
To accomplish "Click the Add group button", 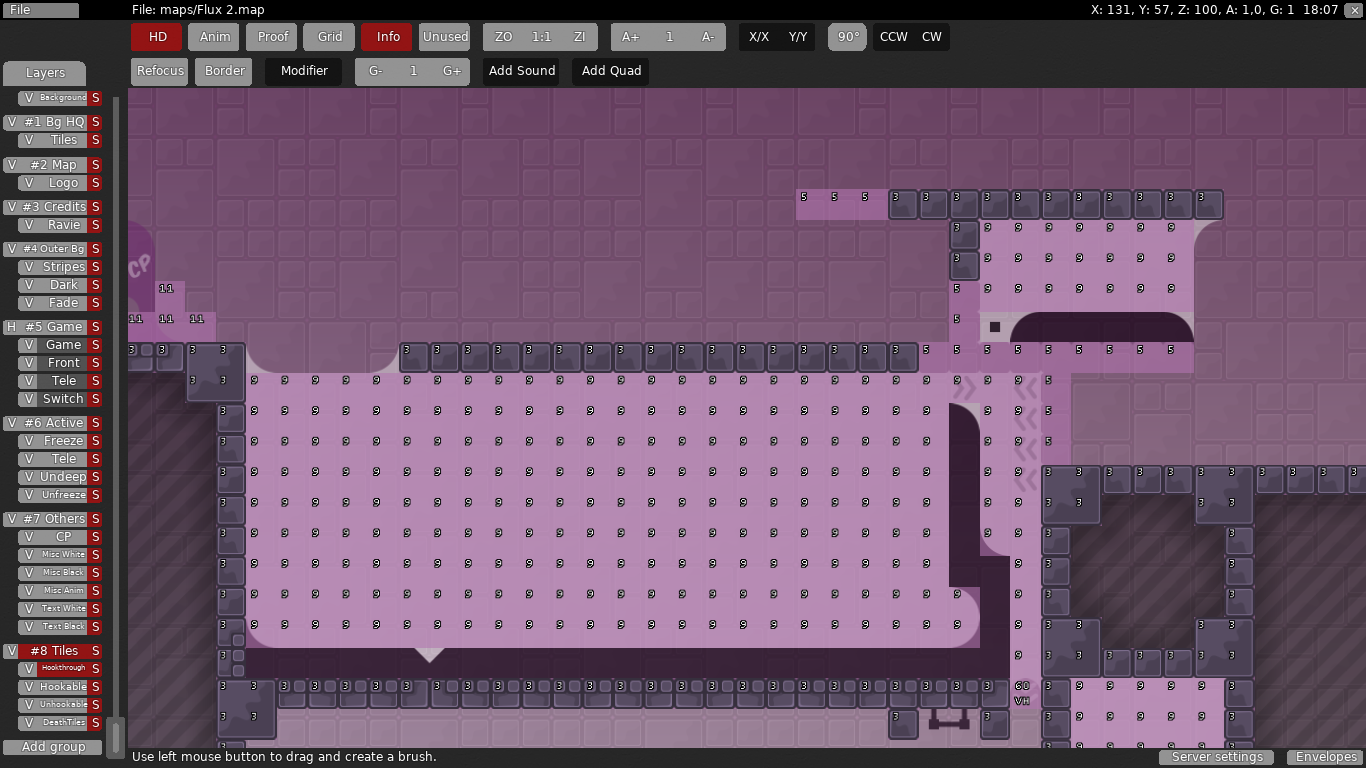I will click(x=53, y=747).
